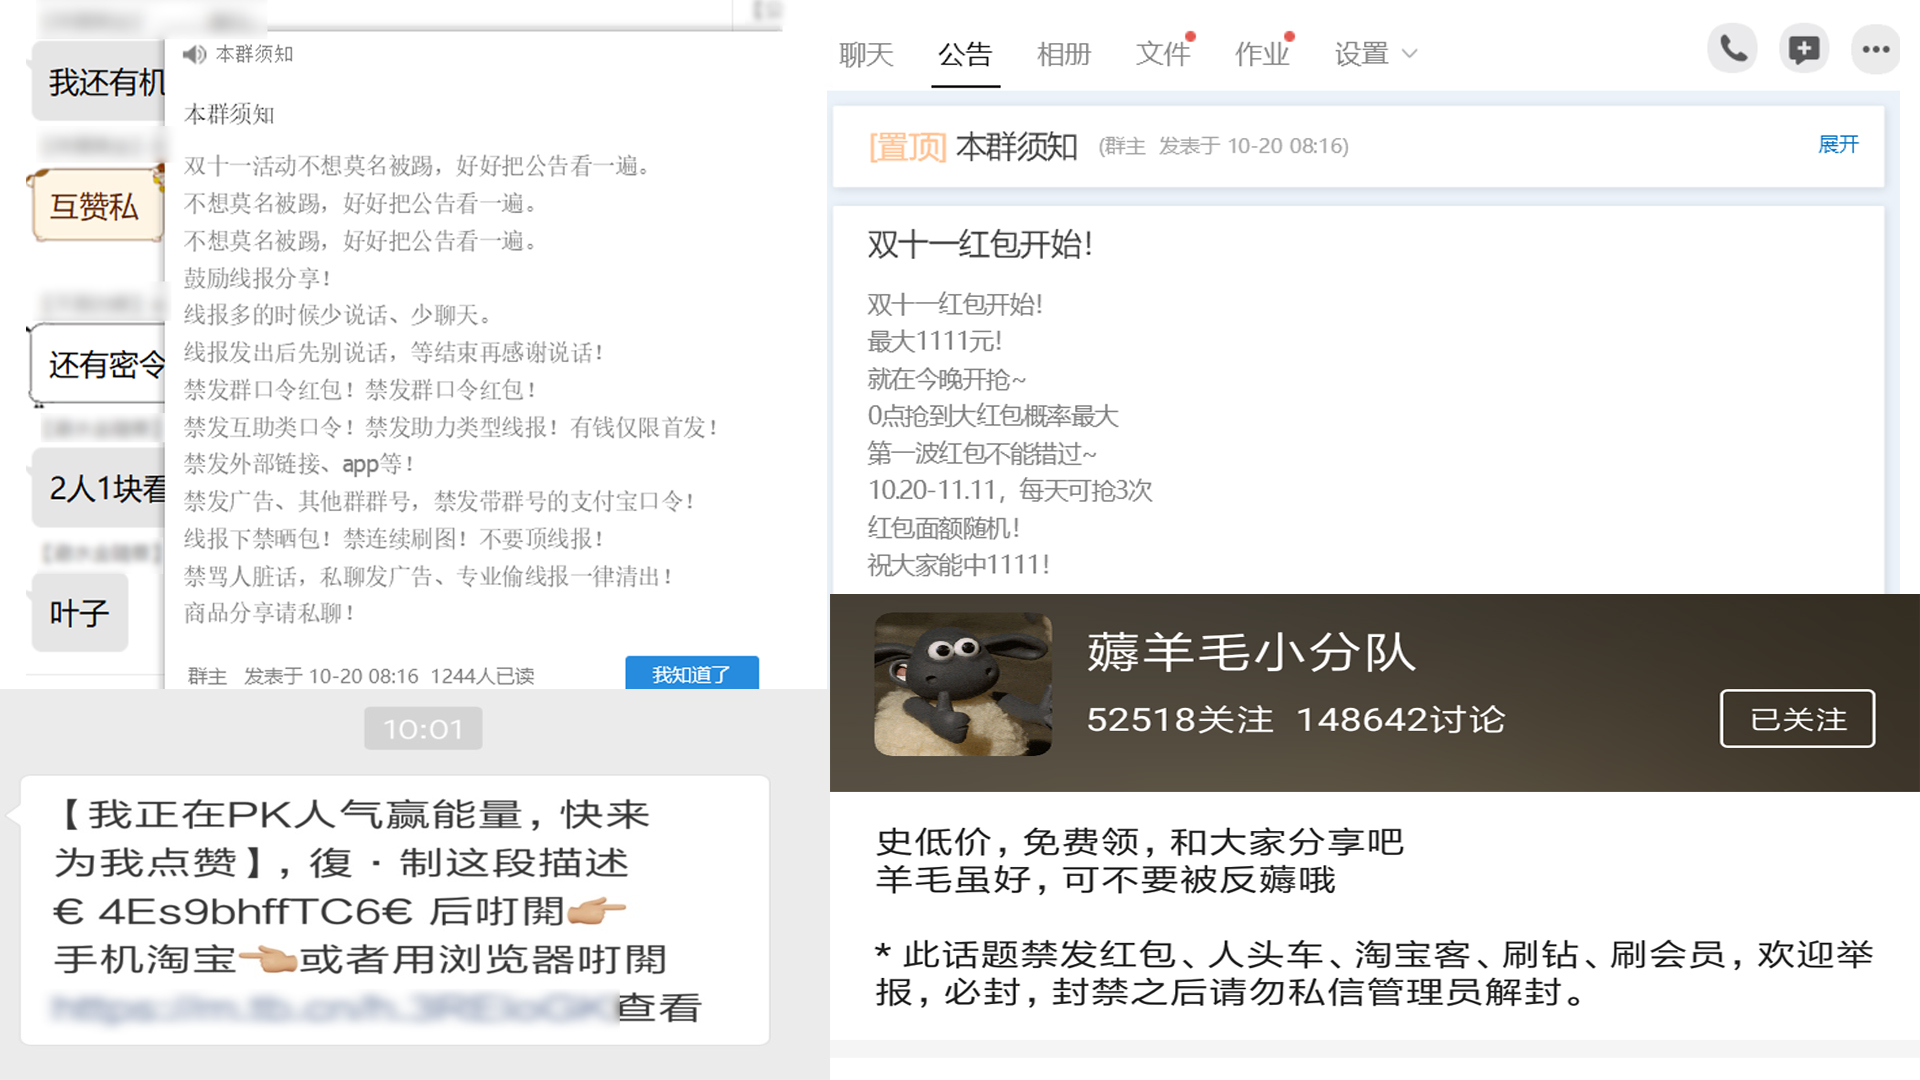This screenshot has width=1920, height=1080.
Task: Click the new chat plus icon
Action: pyautogui.click(x=1804, y=49)
